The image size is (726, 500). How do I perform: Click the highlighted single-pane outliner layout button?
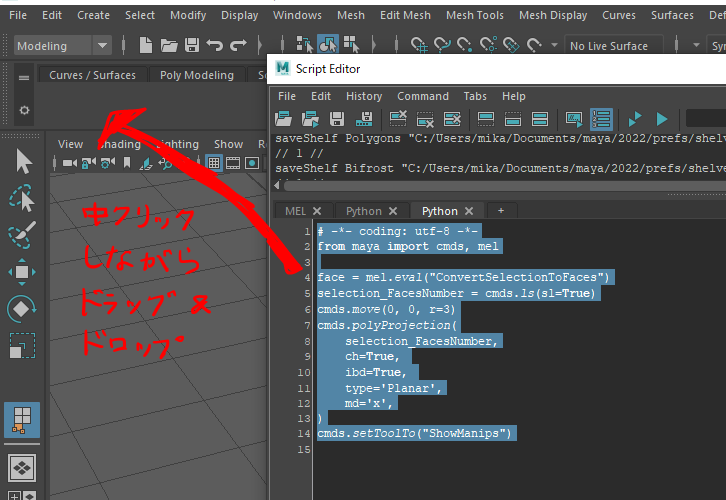tap(22, 420)
